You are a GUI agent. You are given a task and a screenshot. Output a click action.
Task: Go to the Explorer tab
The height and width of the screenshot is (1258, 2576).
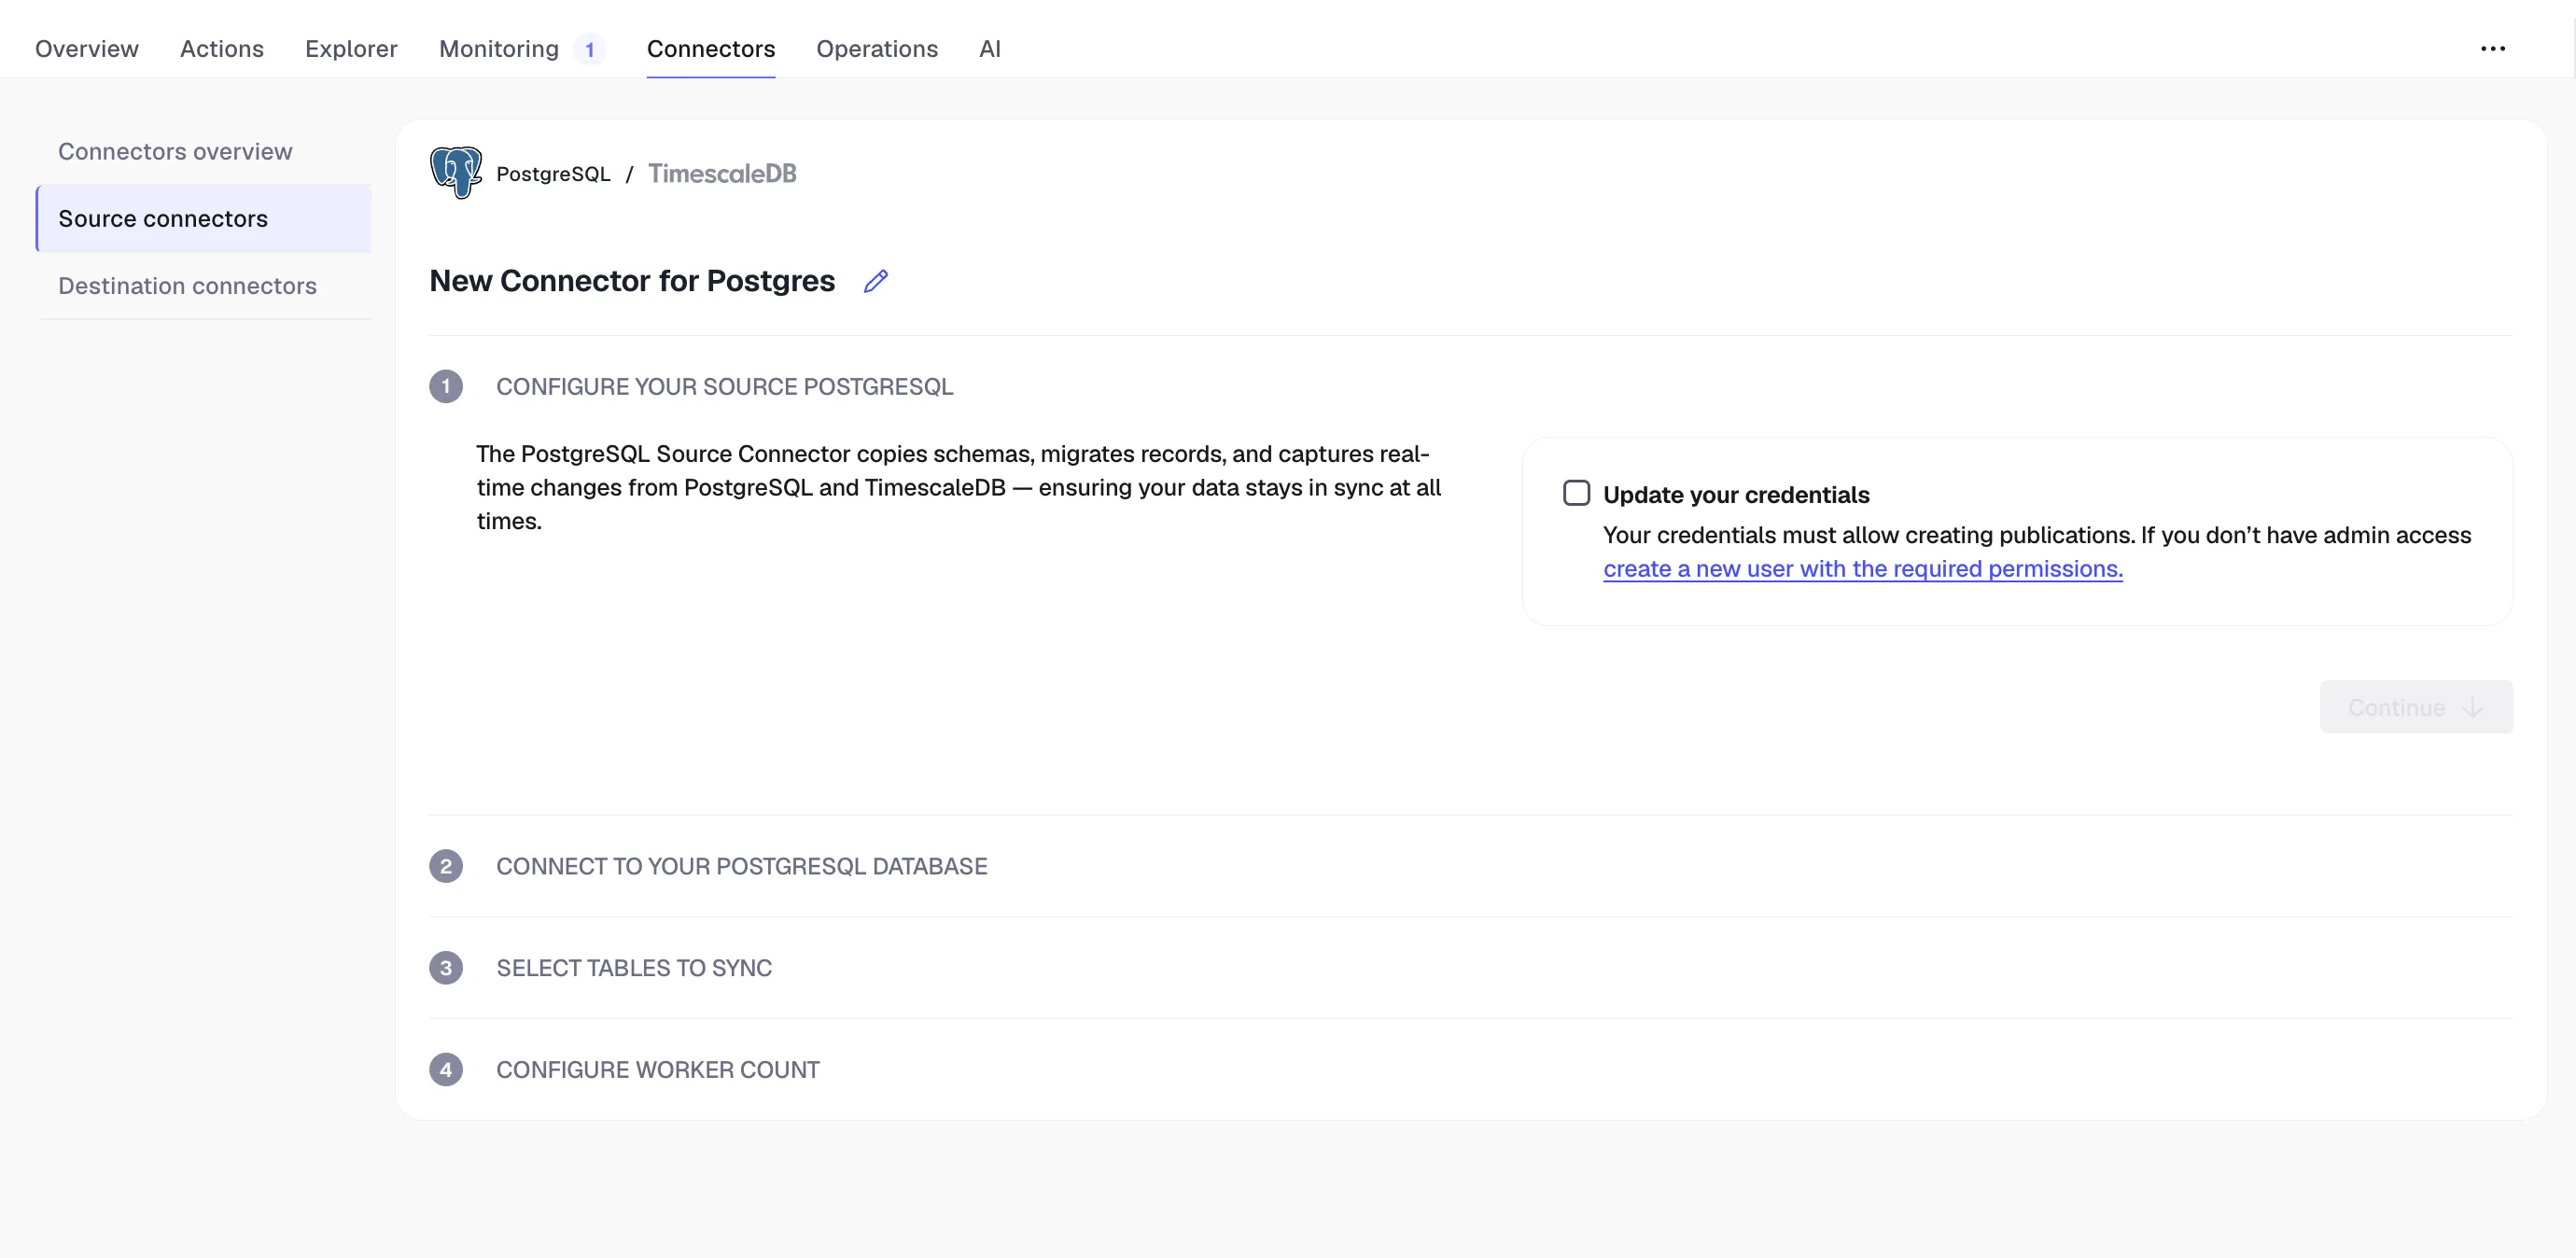click(x=351, y=49)
